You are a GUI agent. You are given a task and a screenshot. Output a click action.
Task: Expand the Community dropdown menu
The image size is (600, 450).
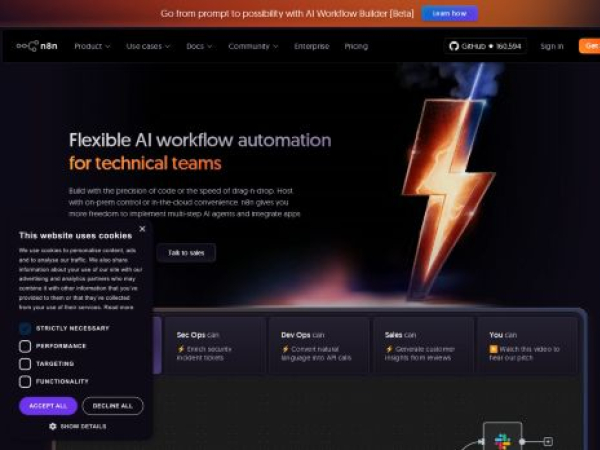(253, 46)
